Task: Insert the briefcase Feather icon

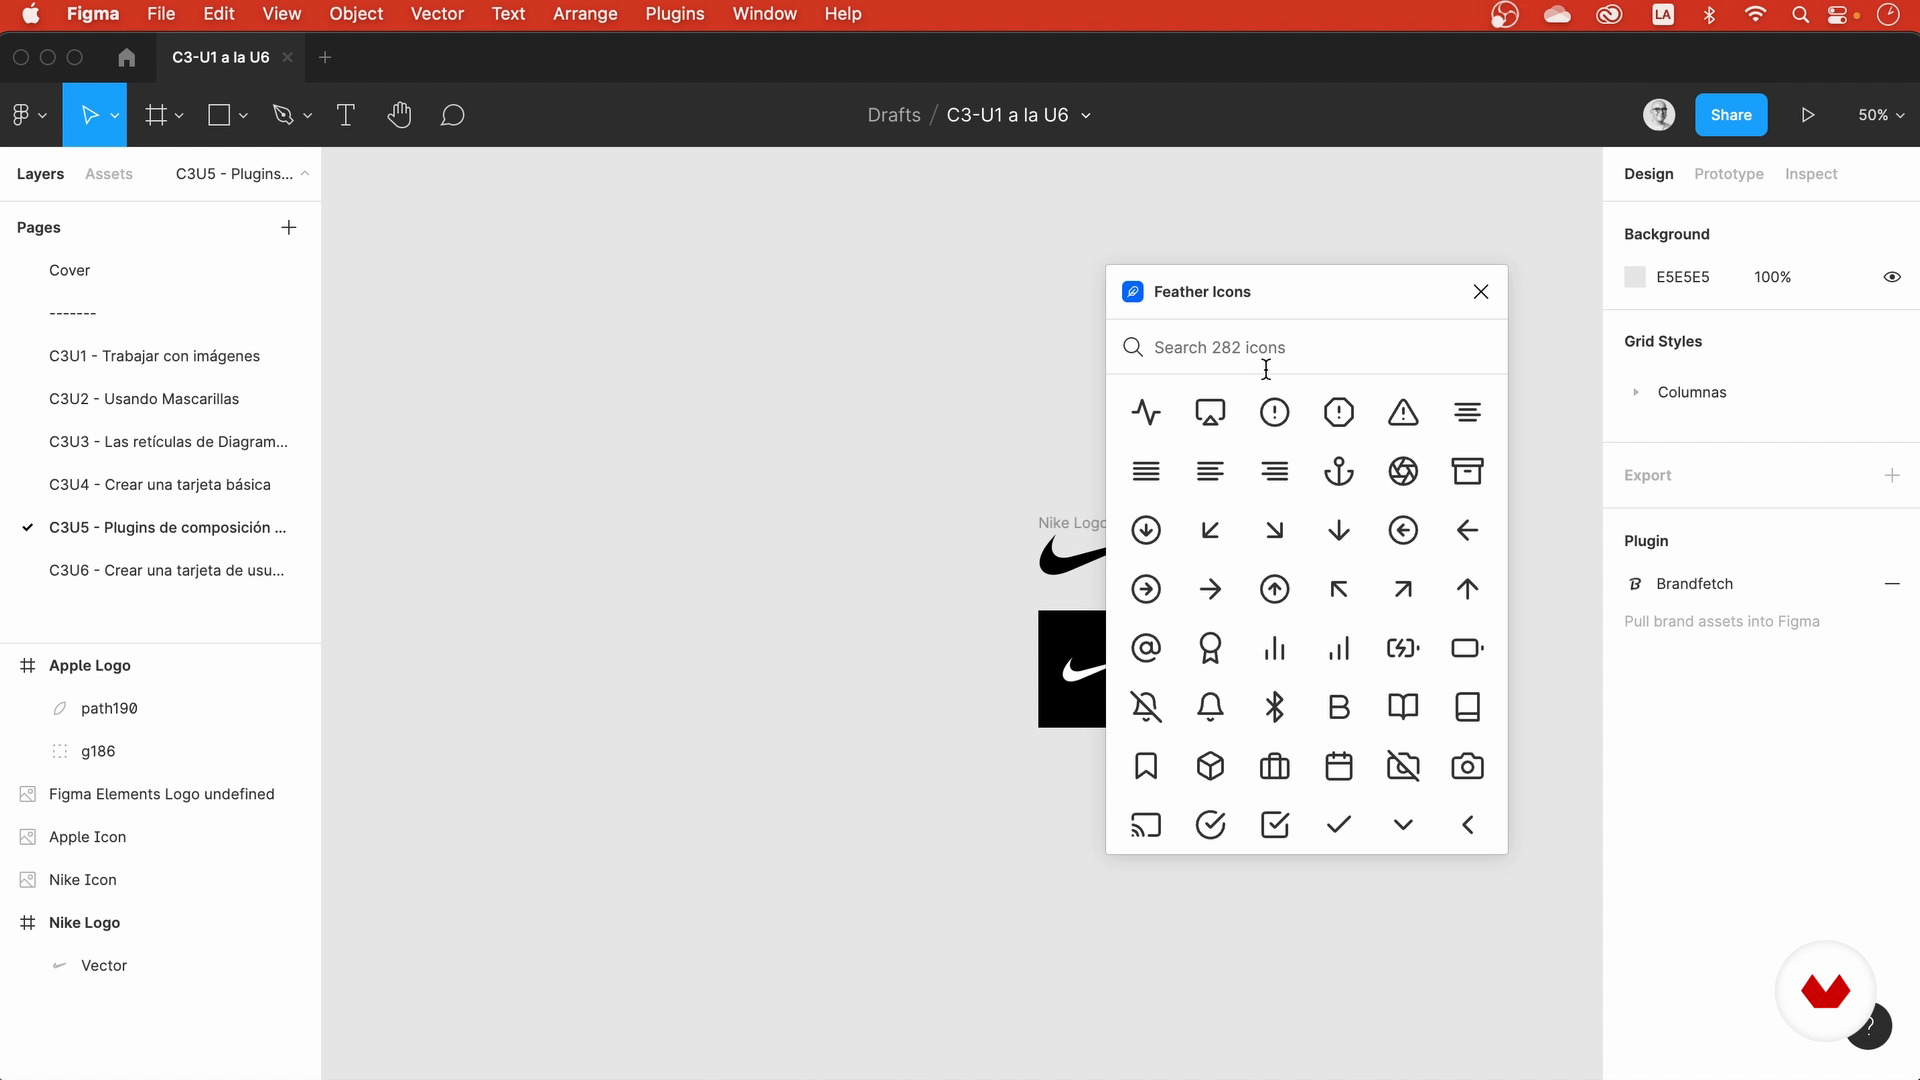Action: click(1274, 766)
